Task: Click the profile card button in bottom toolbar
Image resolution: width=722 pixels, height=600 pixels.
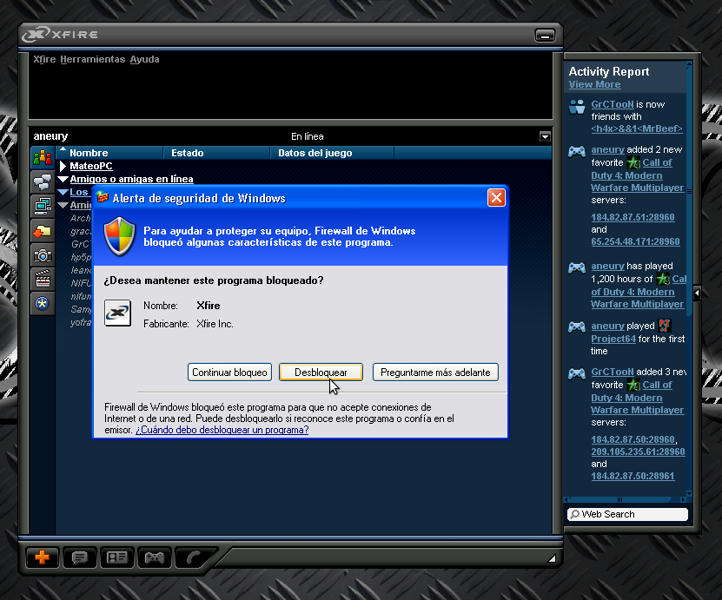Action: pyautogui.click(x=117, y=558)
